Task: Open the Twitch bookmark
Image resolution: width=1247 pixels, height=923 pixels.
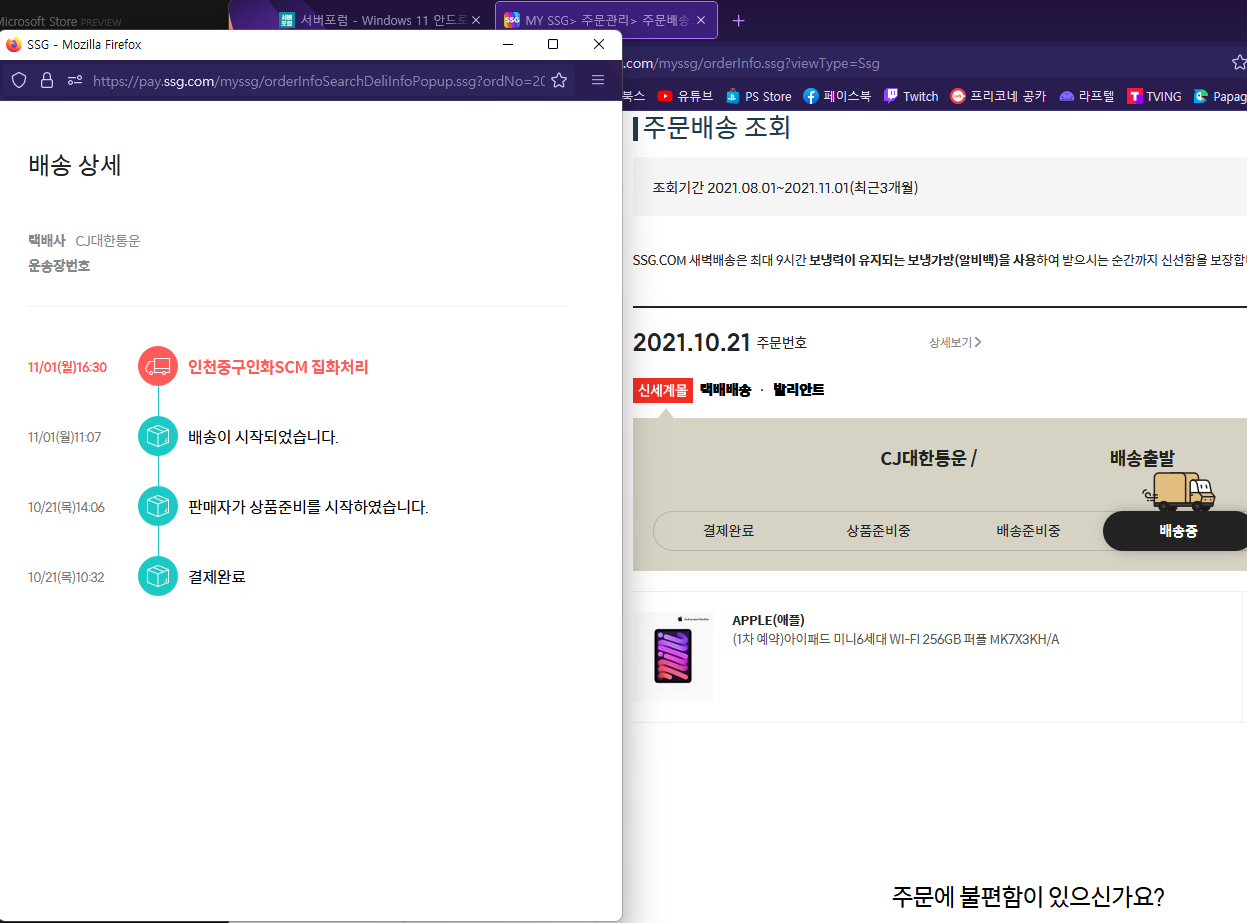Action: click(x=911, y=96)
